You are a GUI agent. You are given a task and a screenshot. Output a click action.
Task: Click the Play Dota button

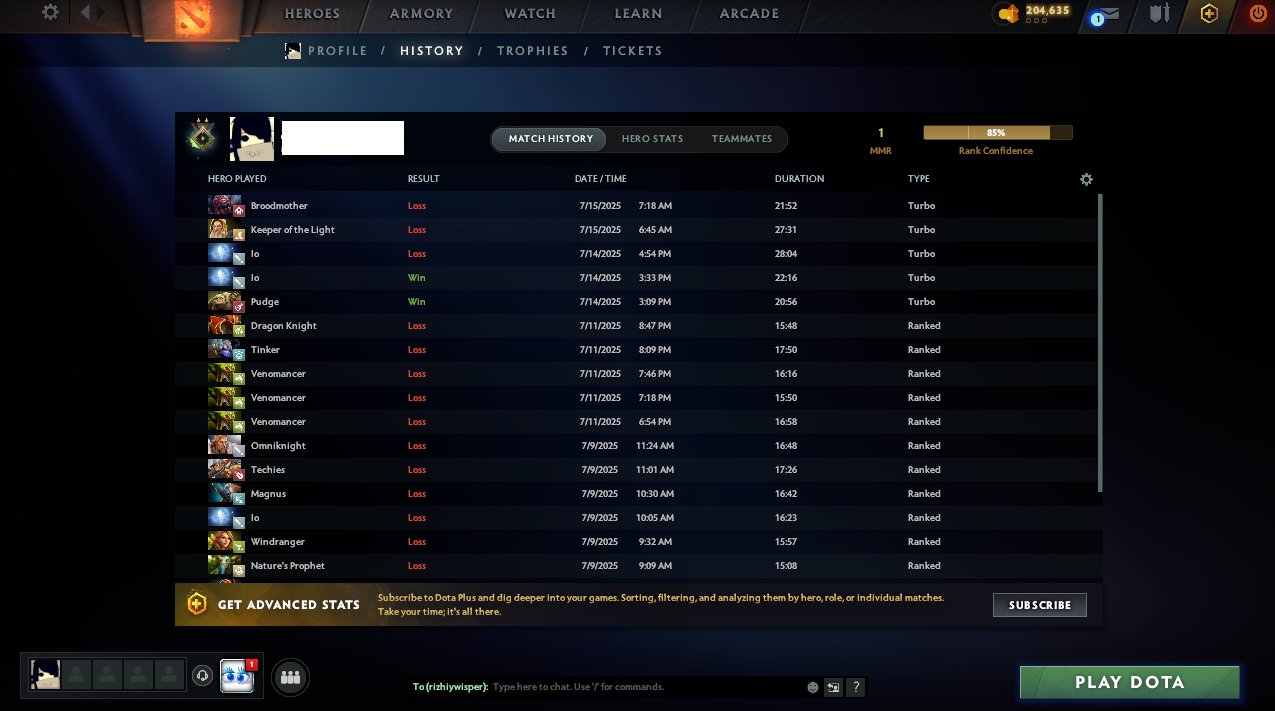(1130, 682)
